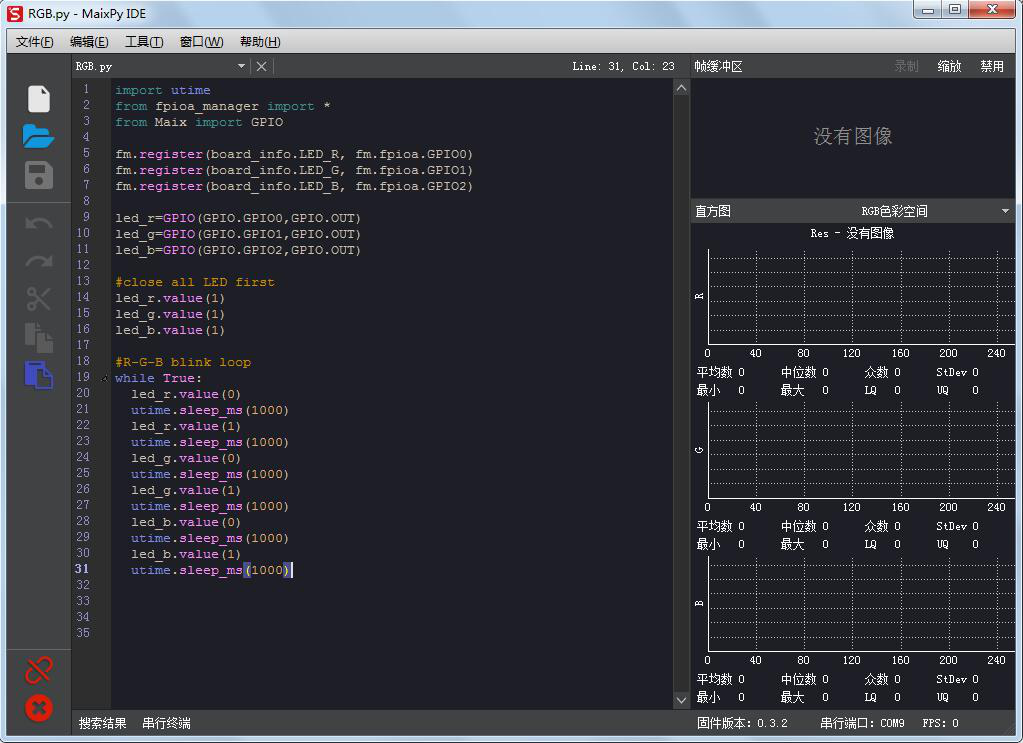Viewport: 1023px width, 743px height.
Task: Click the Res - 没有图像 label
Action: pos(852,233)
